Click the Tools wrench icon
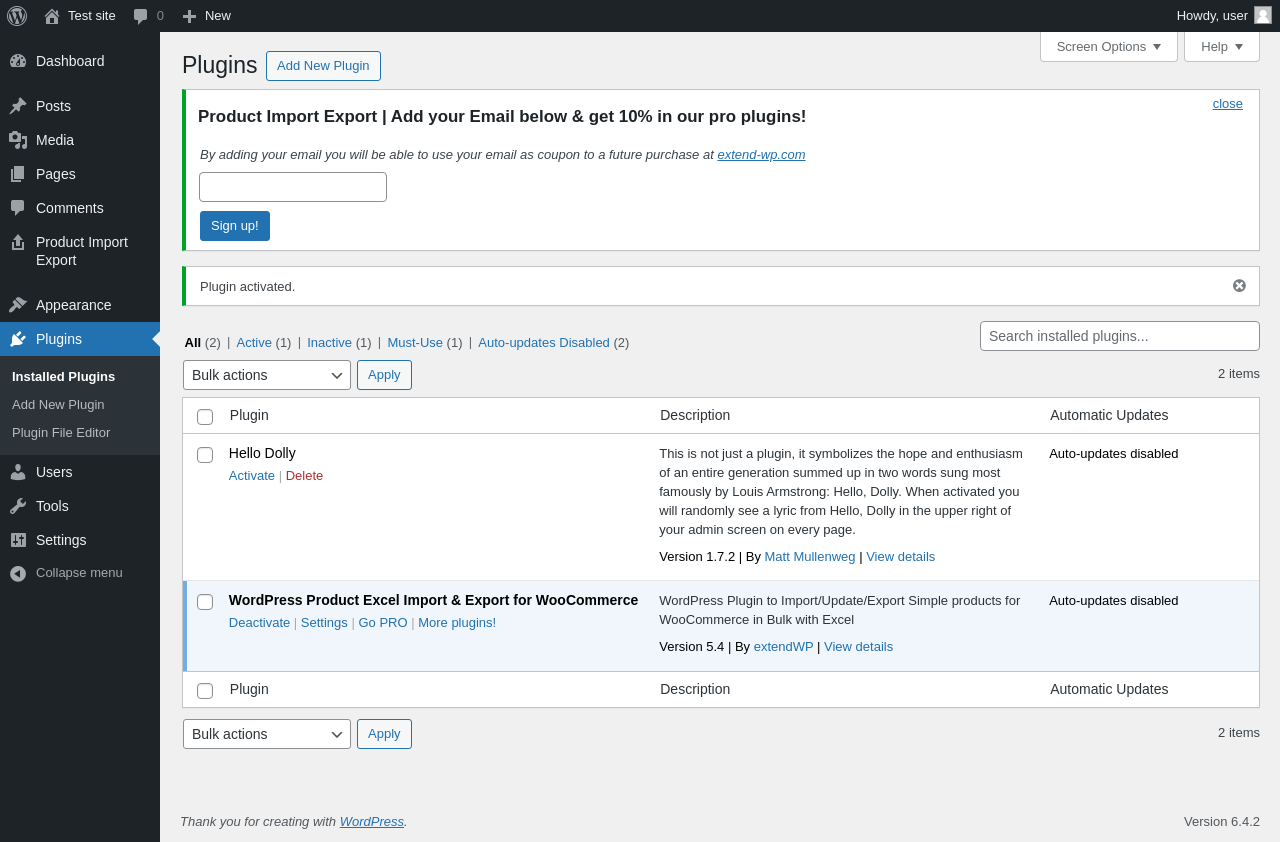 18,506
